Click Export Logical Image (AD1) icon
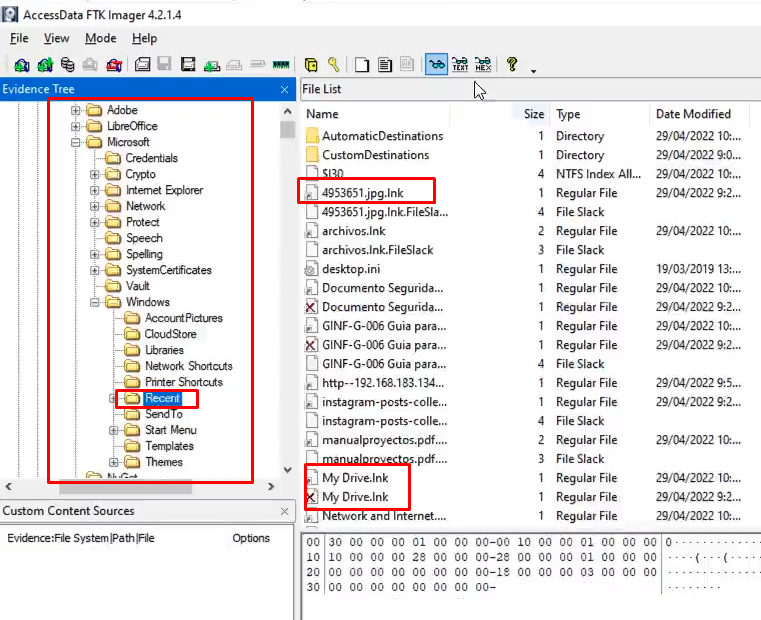The image size is (761, 620). 188,65
